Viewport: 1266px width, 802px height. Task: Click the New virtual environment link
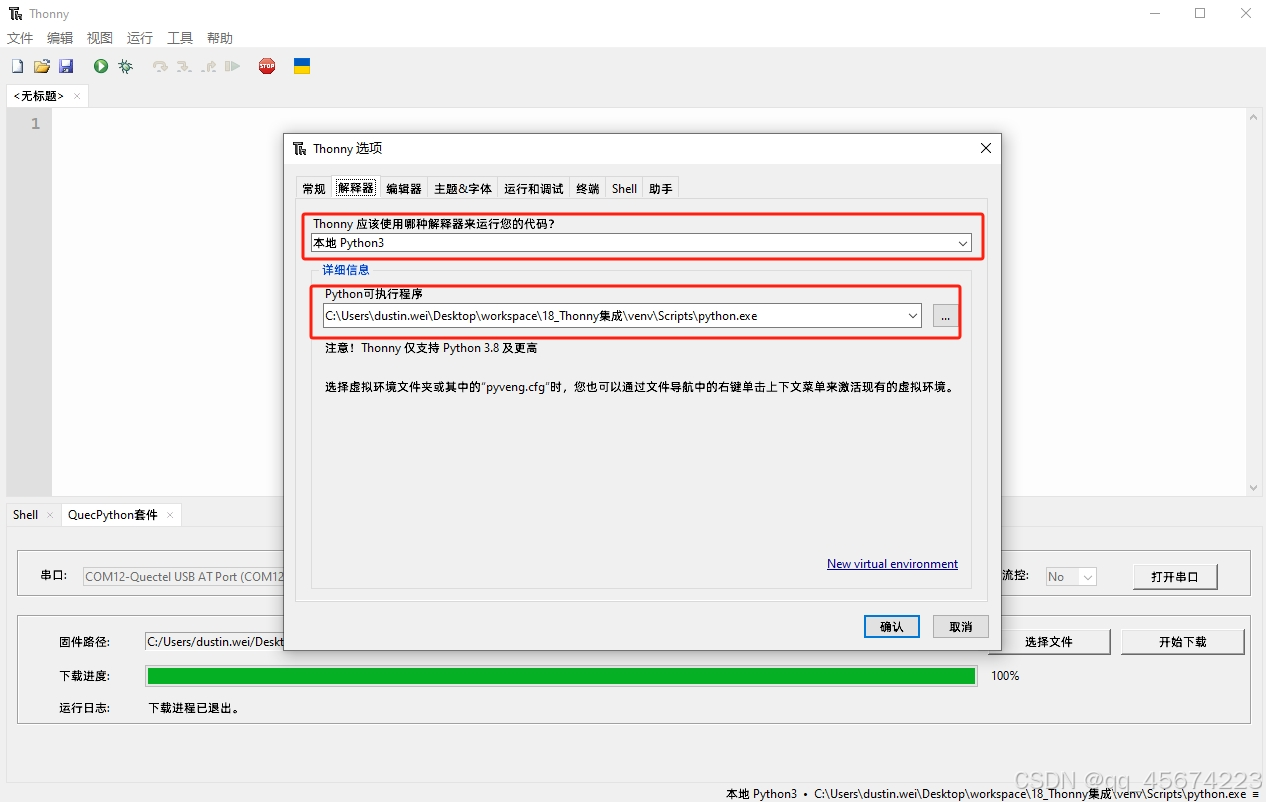point(892,564)
